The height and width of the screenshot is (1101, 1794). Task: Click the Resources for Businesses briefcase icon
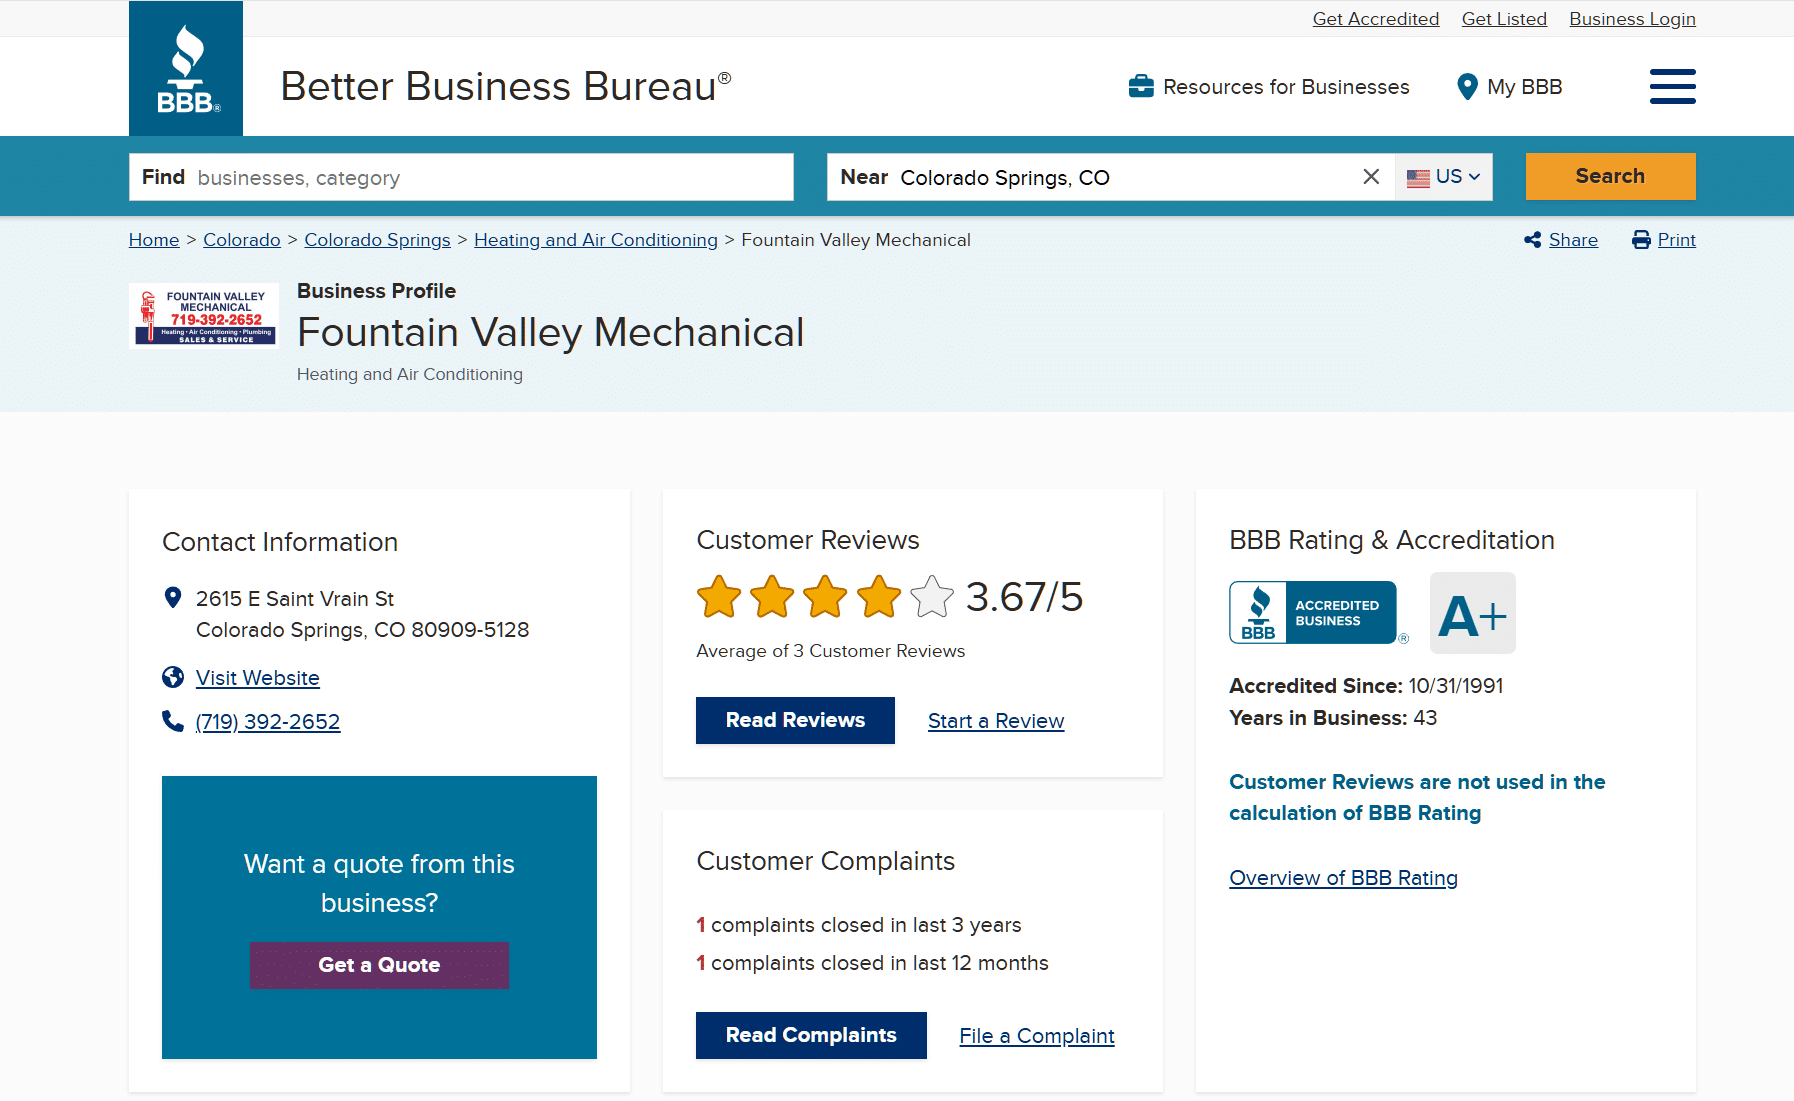click(1141, 87)
